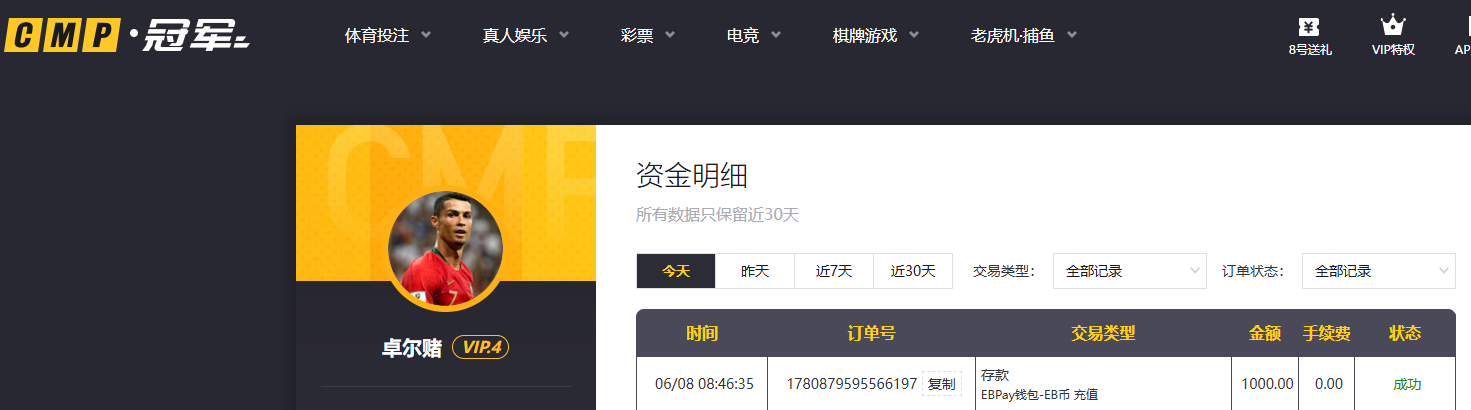Click the 手续费 column header

point(1328,334)
